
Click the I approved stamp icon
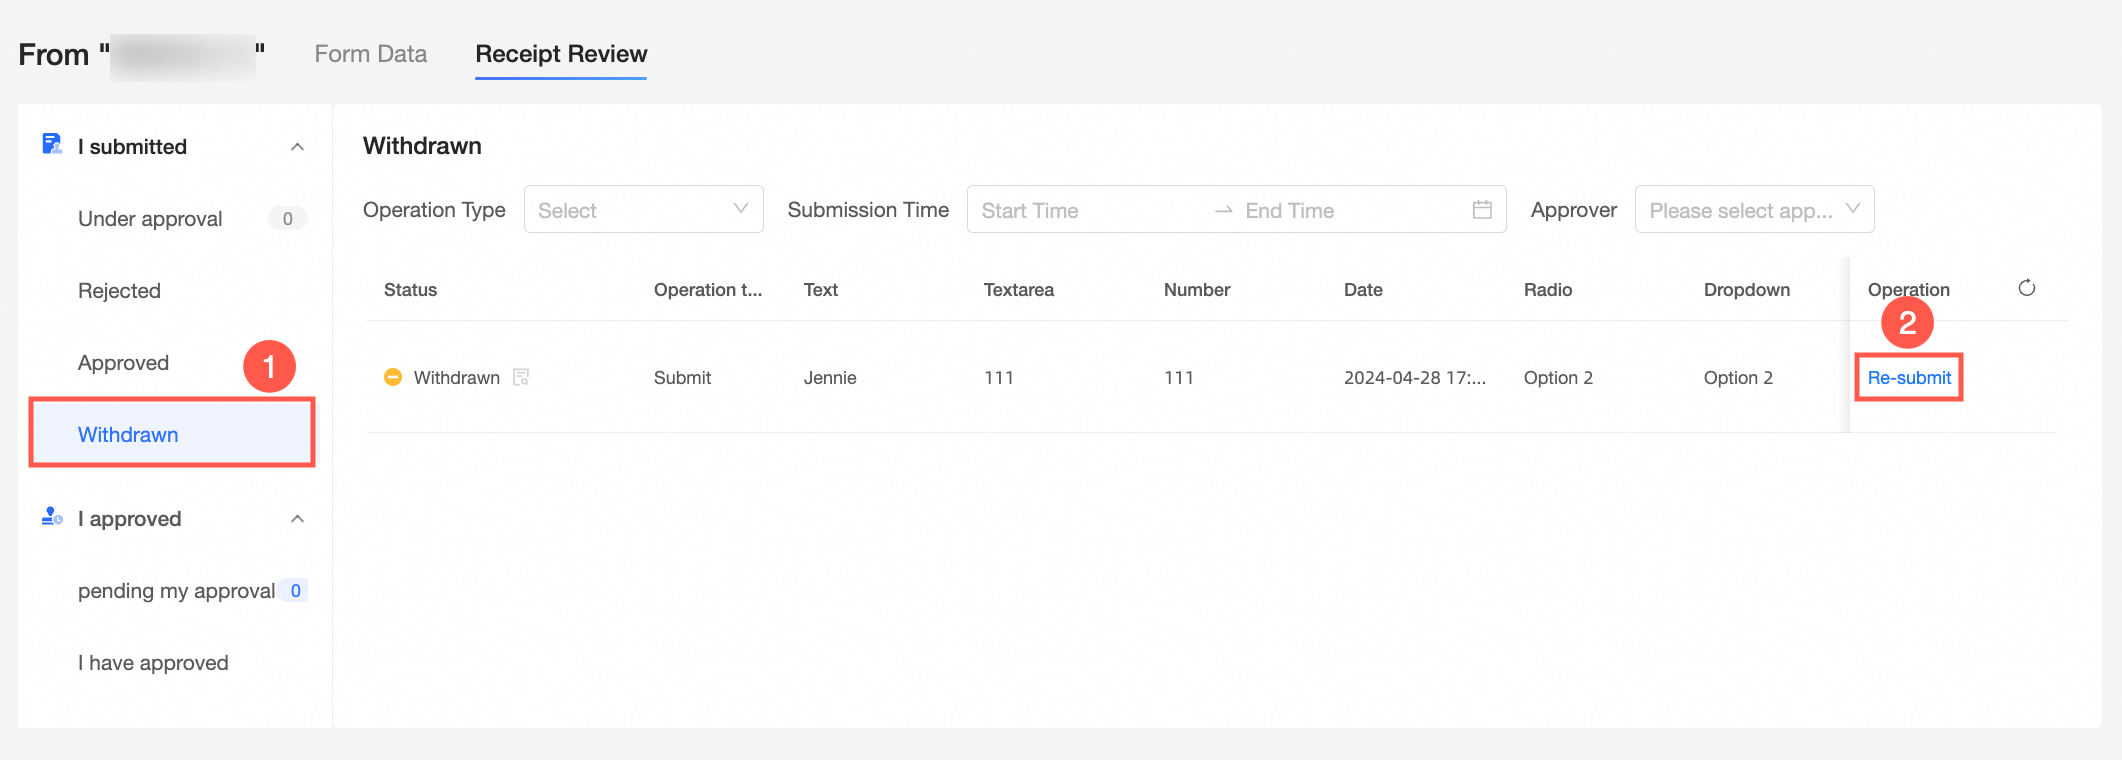point(52,517)
